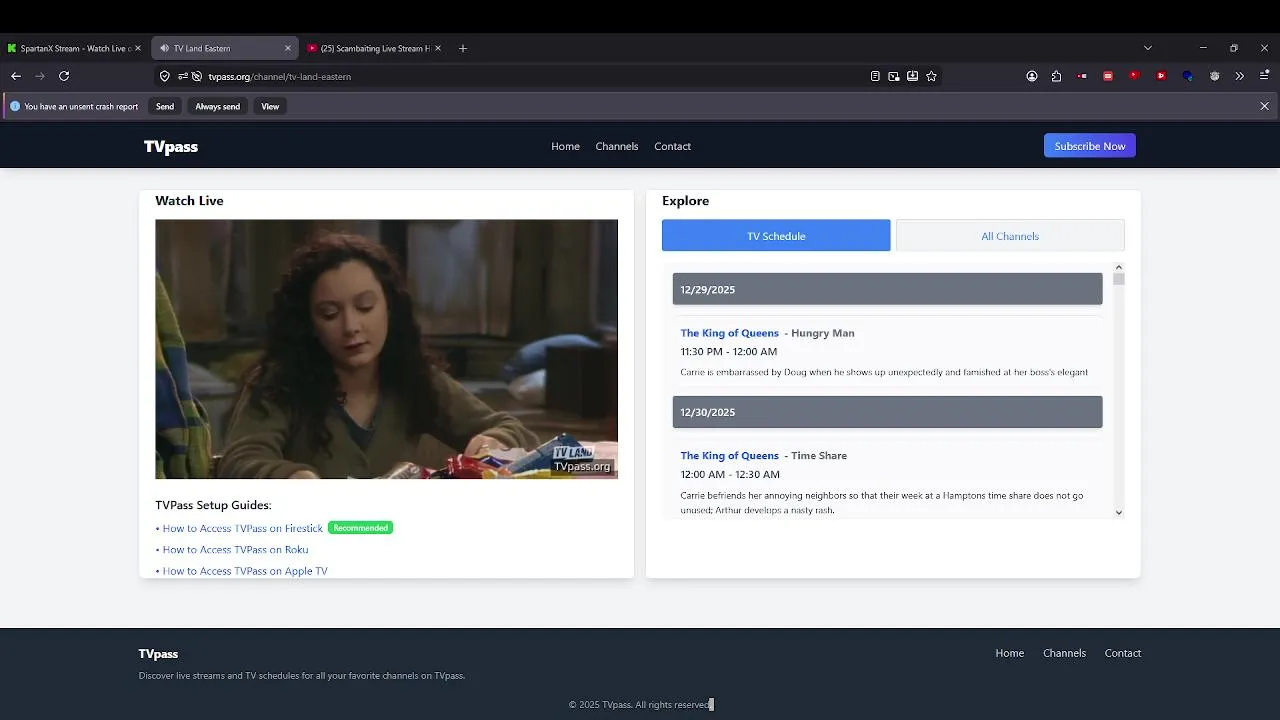Show more toolbar tools via double chevron
The height and width of the screenshot is (720, 1280).
coord(1240,76)
